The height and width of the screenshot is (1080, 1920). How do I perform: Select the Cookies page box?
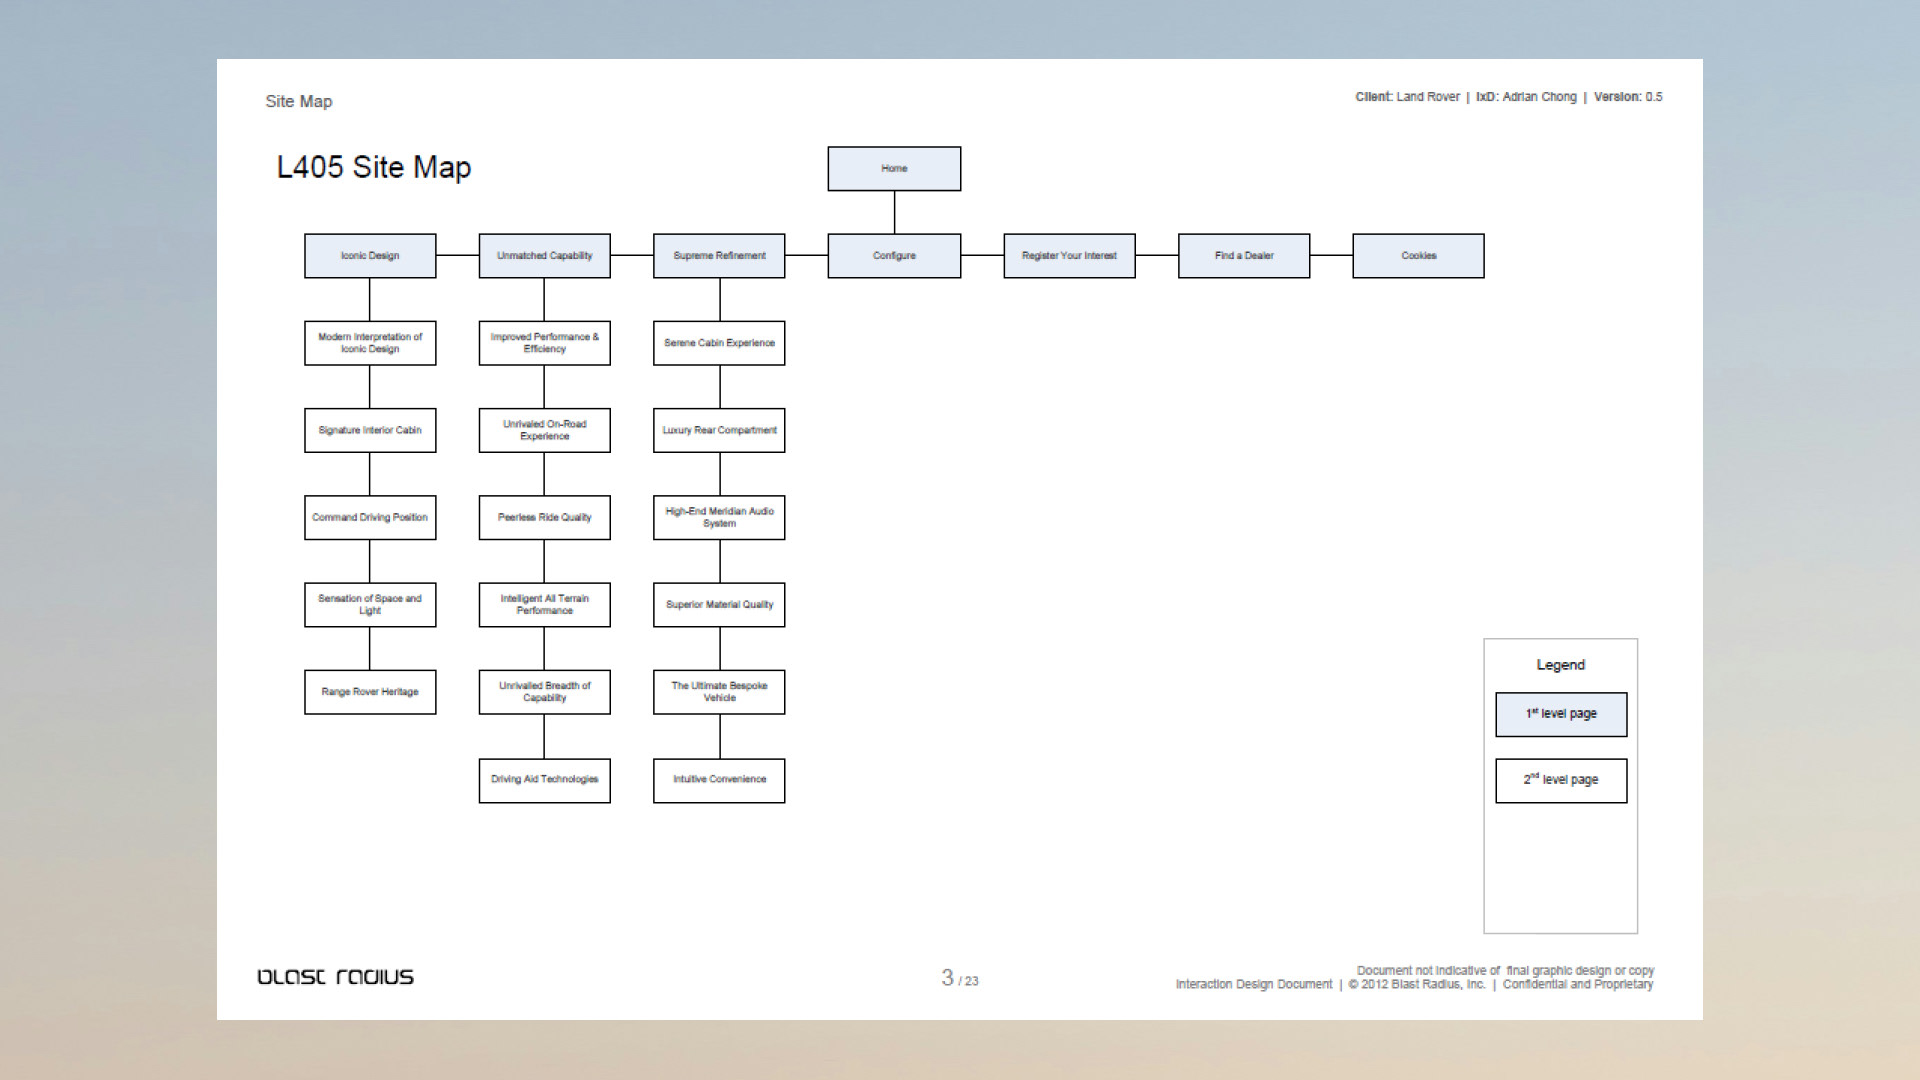coord(1418,256)
